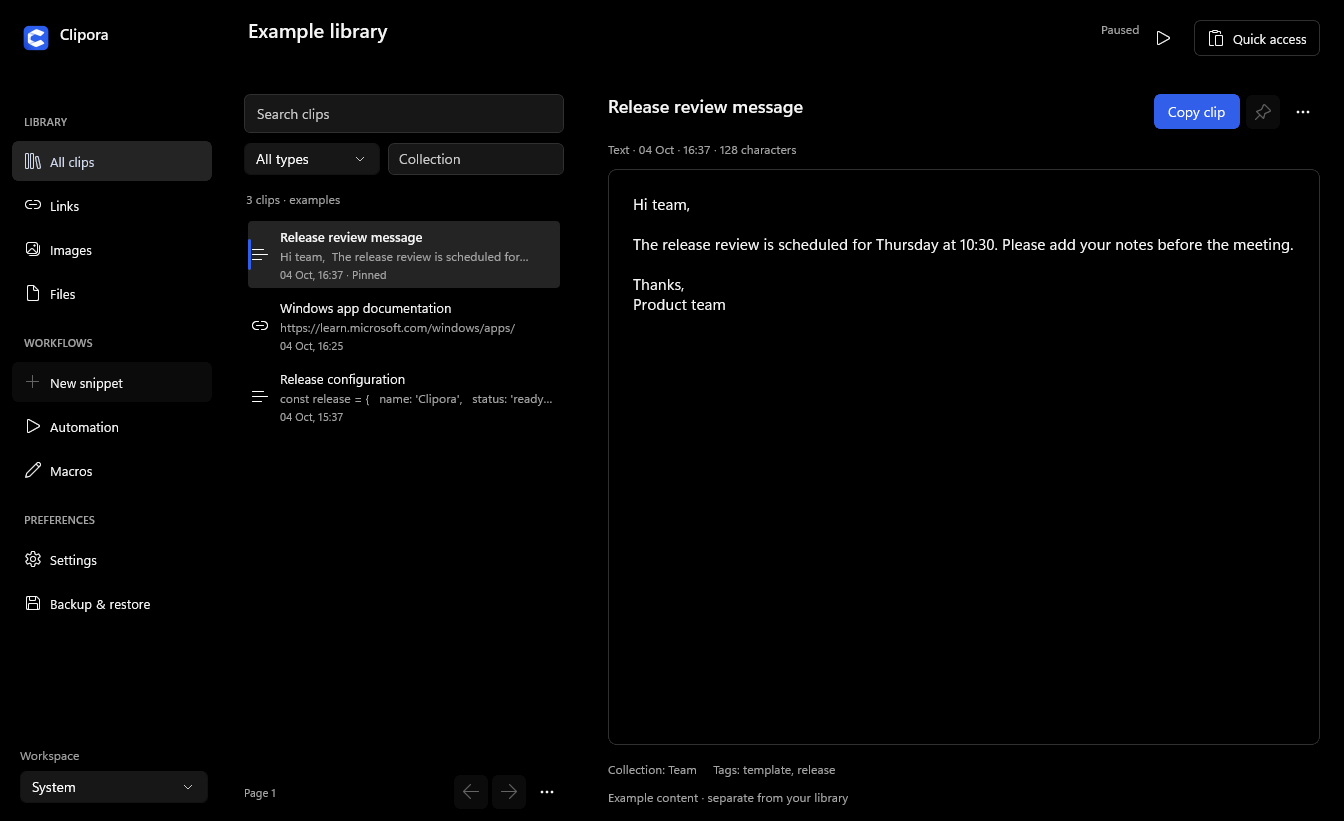
Task: Click the pencil icon beside Macros
Action: tap(33, 471)
